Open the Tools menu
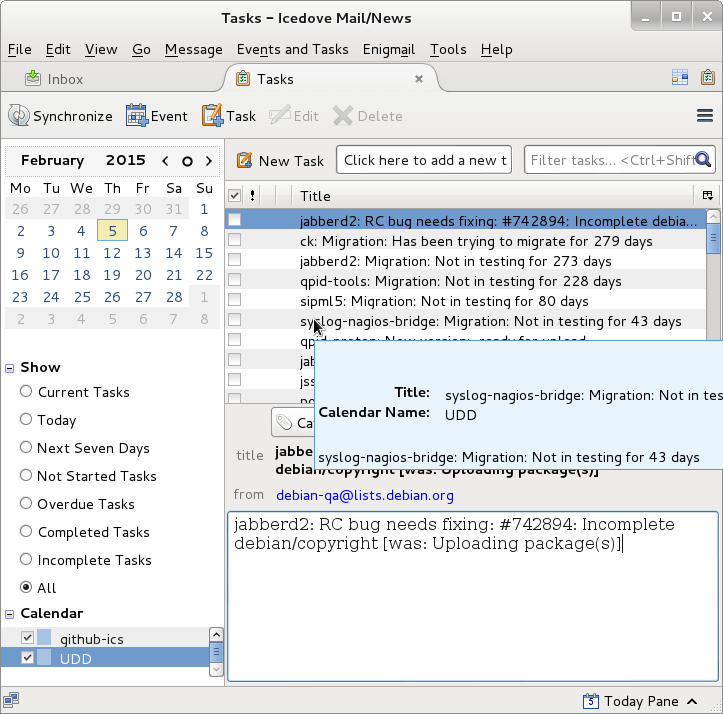Image resolution: width=723 pixels, height=714 pixels. pyautogui.click(x=448, y=49)
